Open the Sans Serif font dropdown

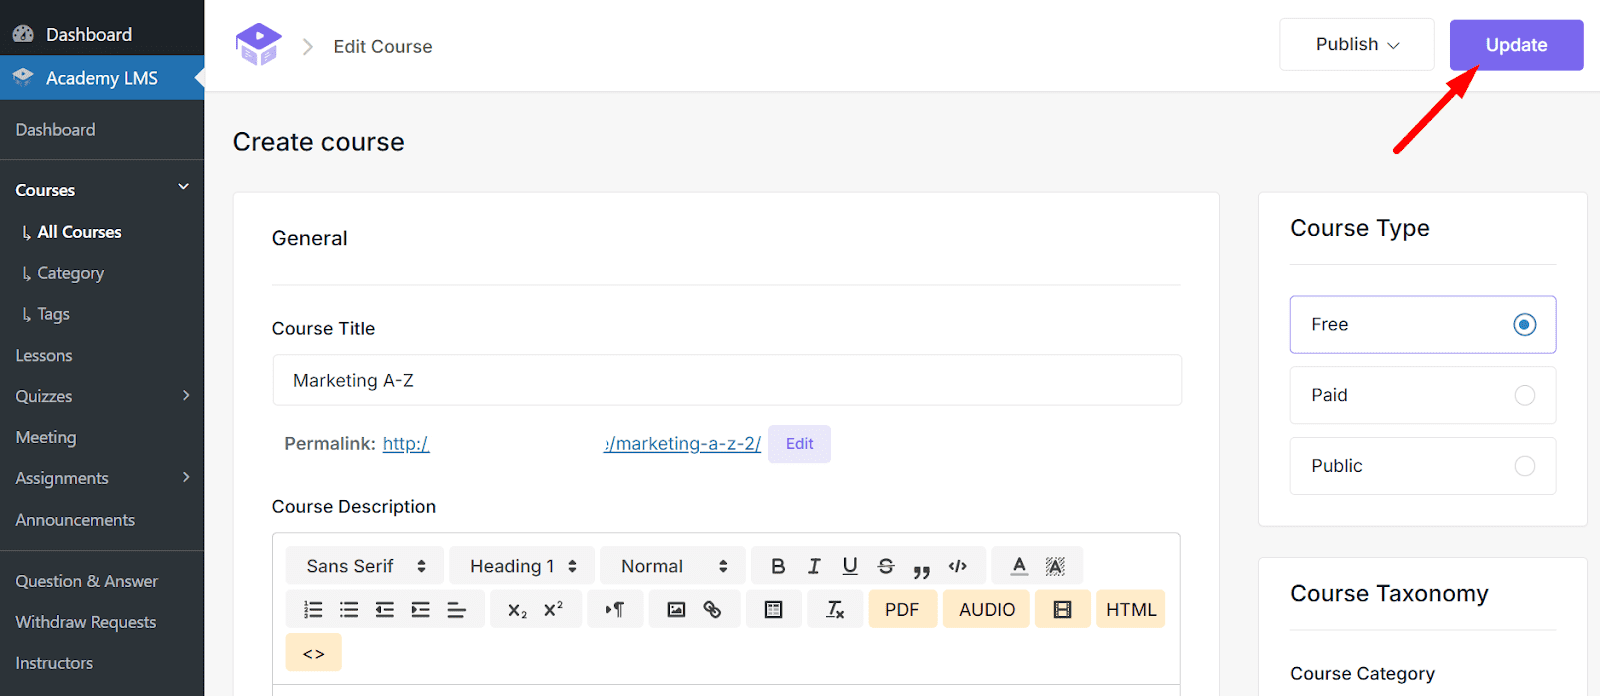pyautogui.click(x=366, y=566)
